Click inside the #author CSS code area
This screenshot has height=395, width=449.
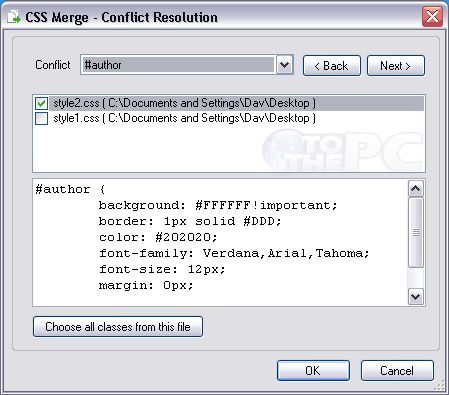click(220, 242)
